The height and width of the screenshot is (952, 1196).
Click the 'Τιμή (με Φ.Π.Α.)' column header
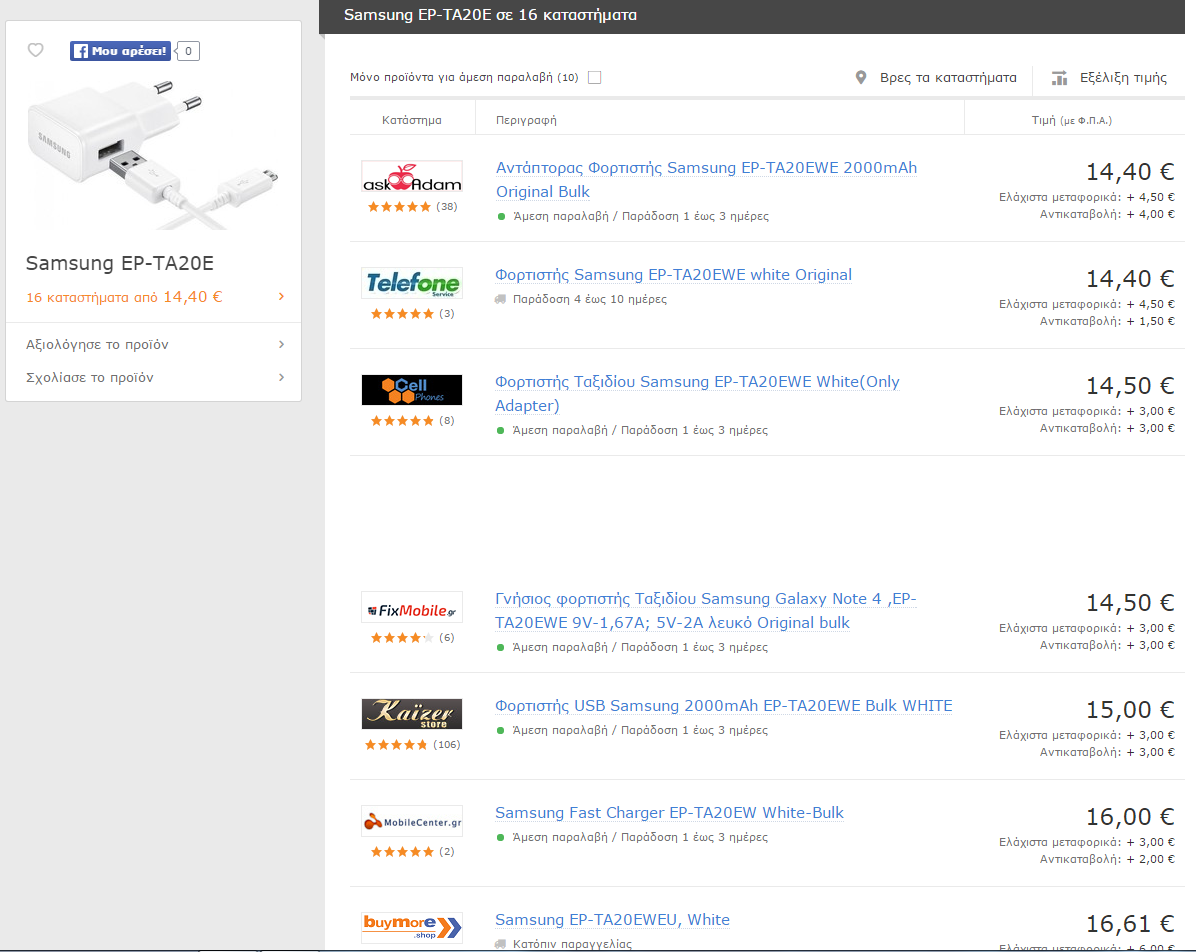coord(1072,121)
